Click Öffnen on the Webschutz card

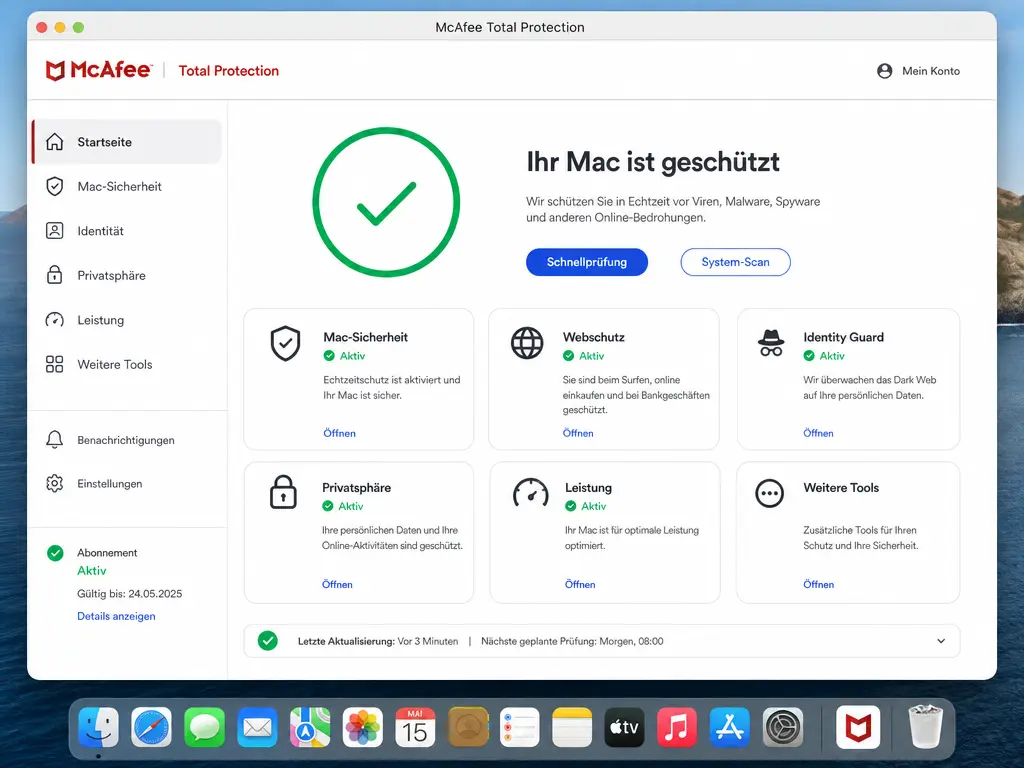(x=578, y=433)
